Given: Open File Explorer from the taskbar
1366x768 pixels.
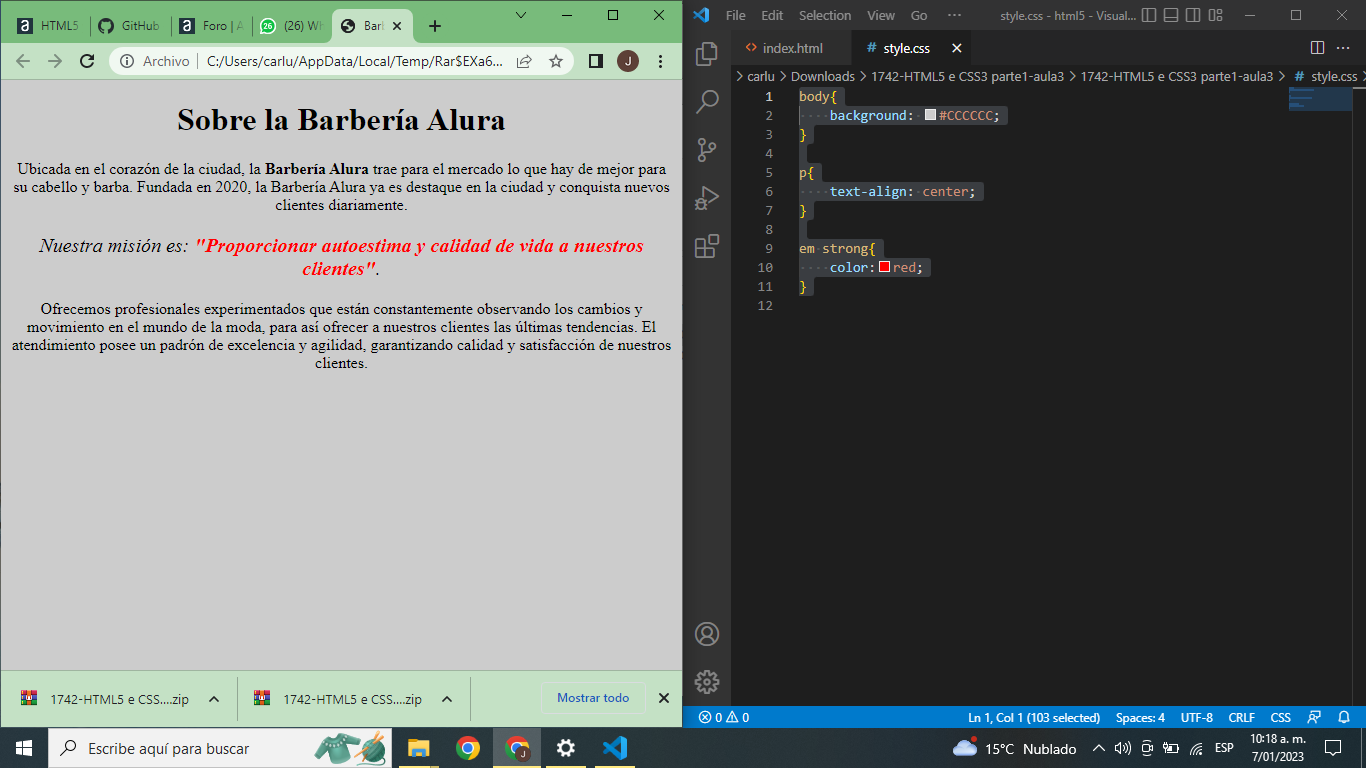Looking at the screenshot, I should 419,748.
